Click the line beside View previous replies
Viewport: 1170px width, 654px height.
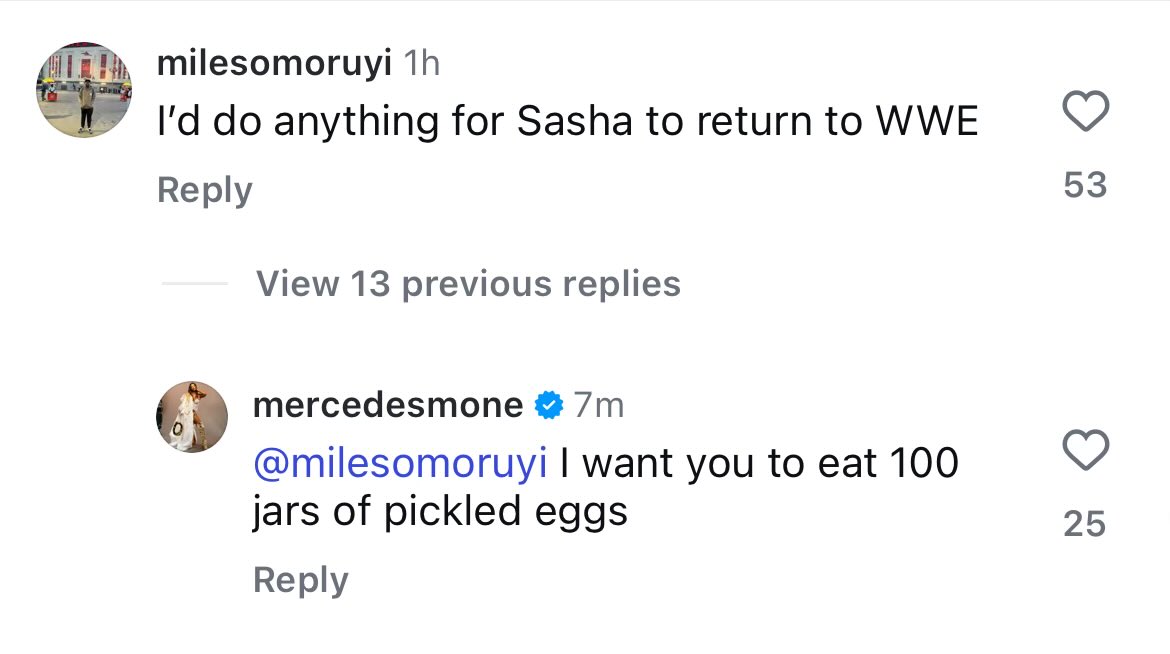point(194,284)
